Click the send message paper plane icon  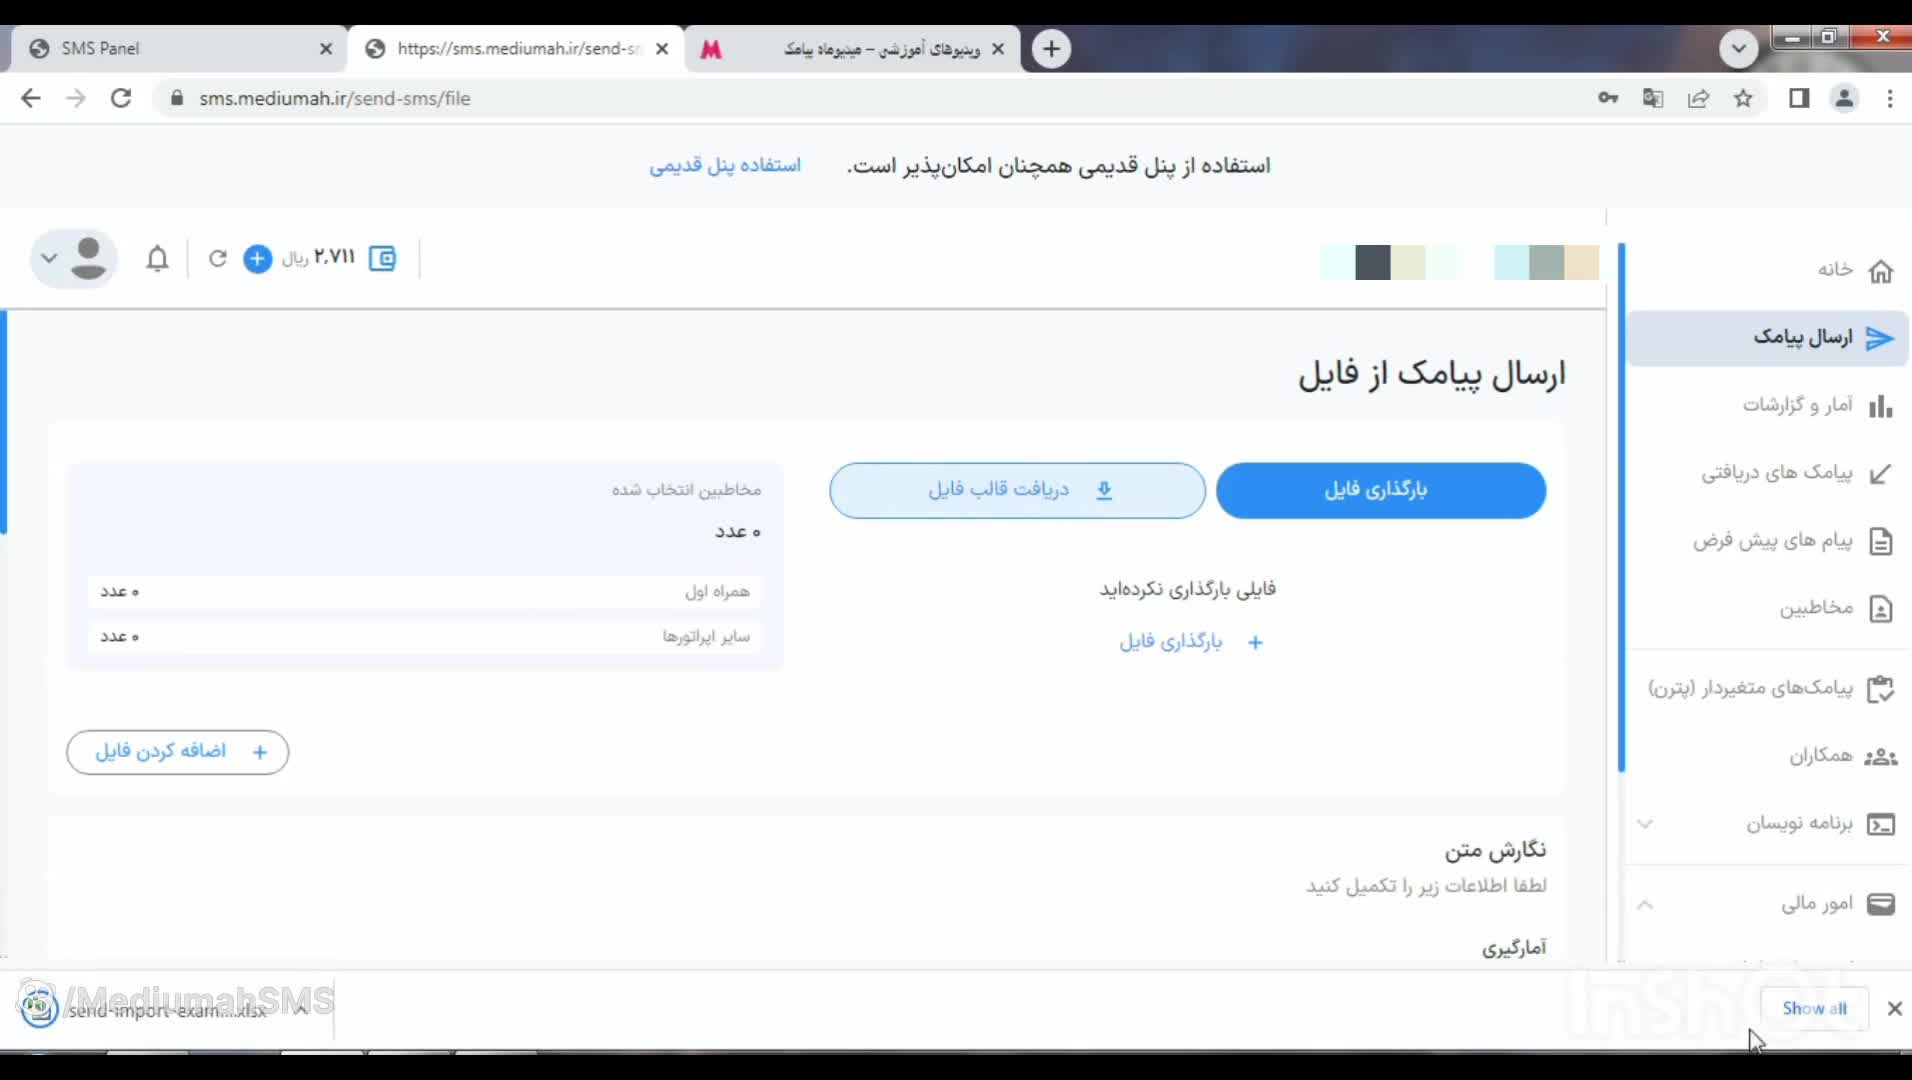(x=1880, y=338)
